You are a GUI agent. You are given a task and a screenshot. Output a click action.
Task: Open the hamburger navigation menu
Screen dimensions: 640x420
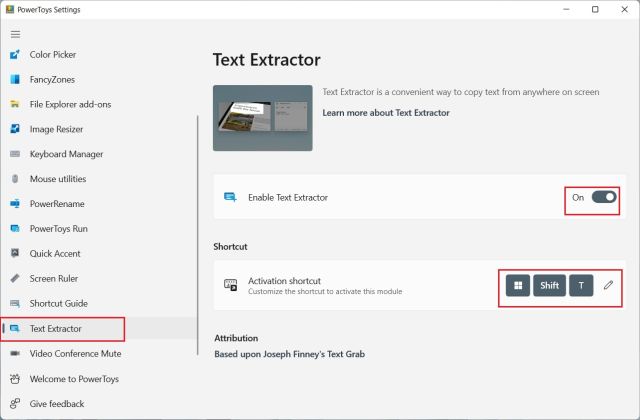tap(15, 34)
